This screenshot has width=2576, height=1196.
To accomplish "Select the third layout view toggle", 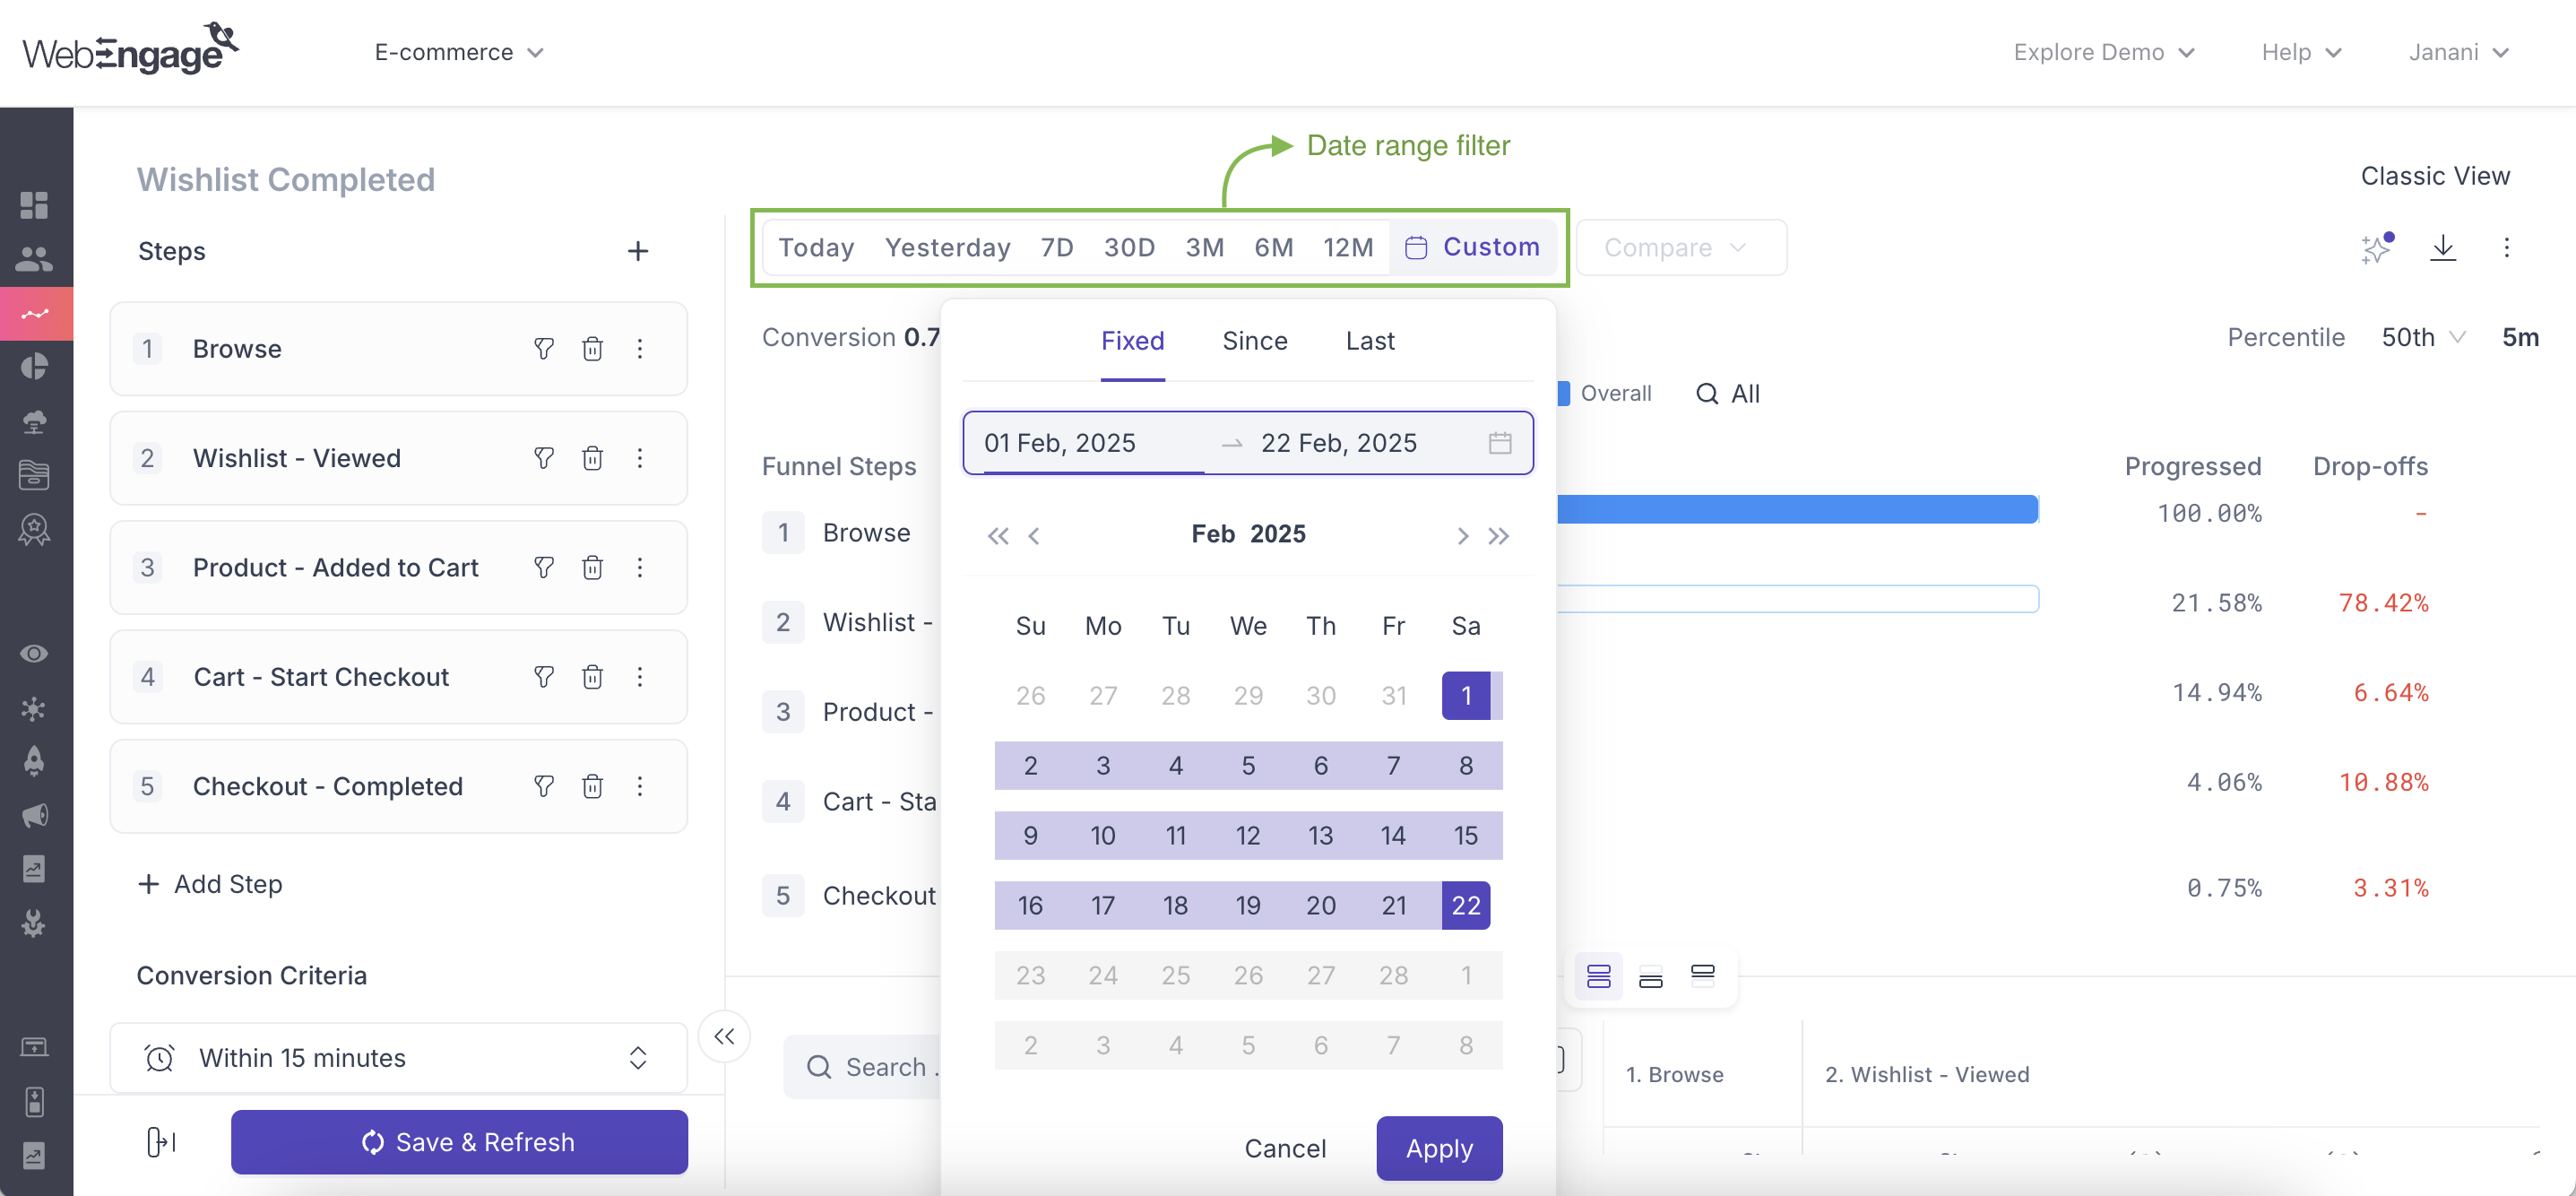I will tap(1703, 975).
